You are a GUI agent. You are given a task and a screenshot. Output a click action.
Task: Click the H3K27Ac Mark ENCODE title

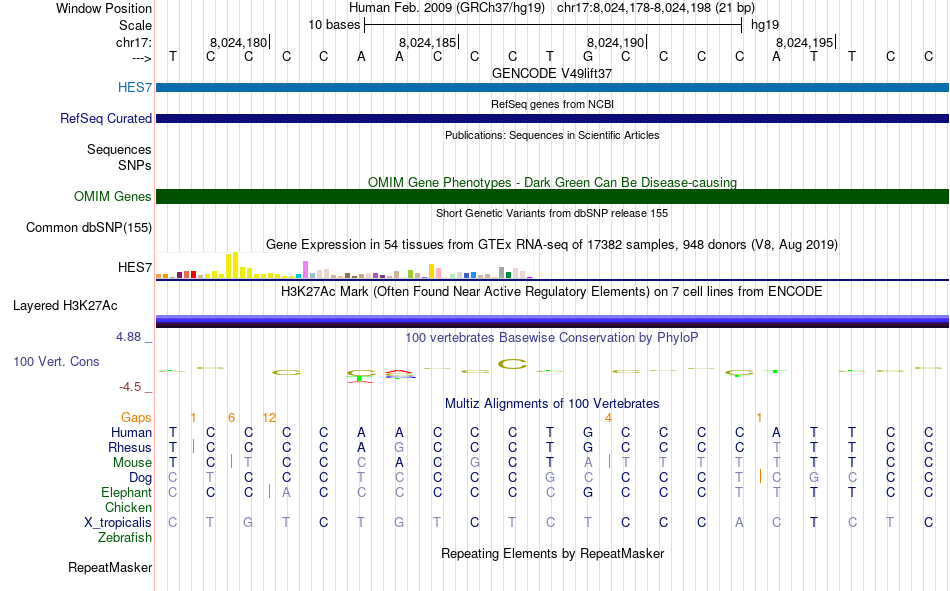[552, 292]
